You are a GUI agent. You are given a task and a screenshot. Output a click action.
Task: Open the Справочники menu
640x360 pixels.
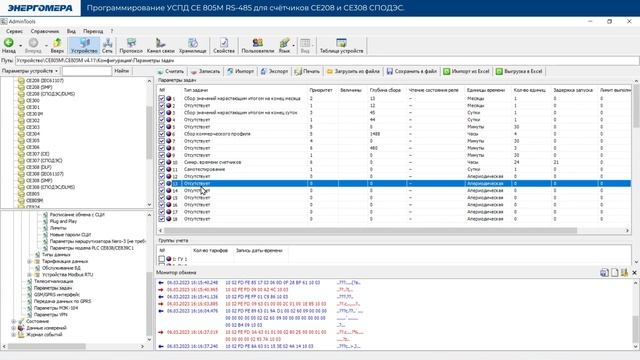click(45, 31)
